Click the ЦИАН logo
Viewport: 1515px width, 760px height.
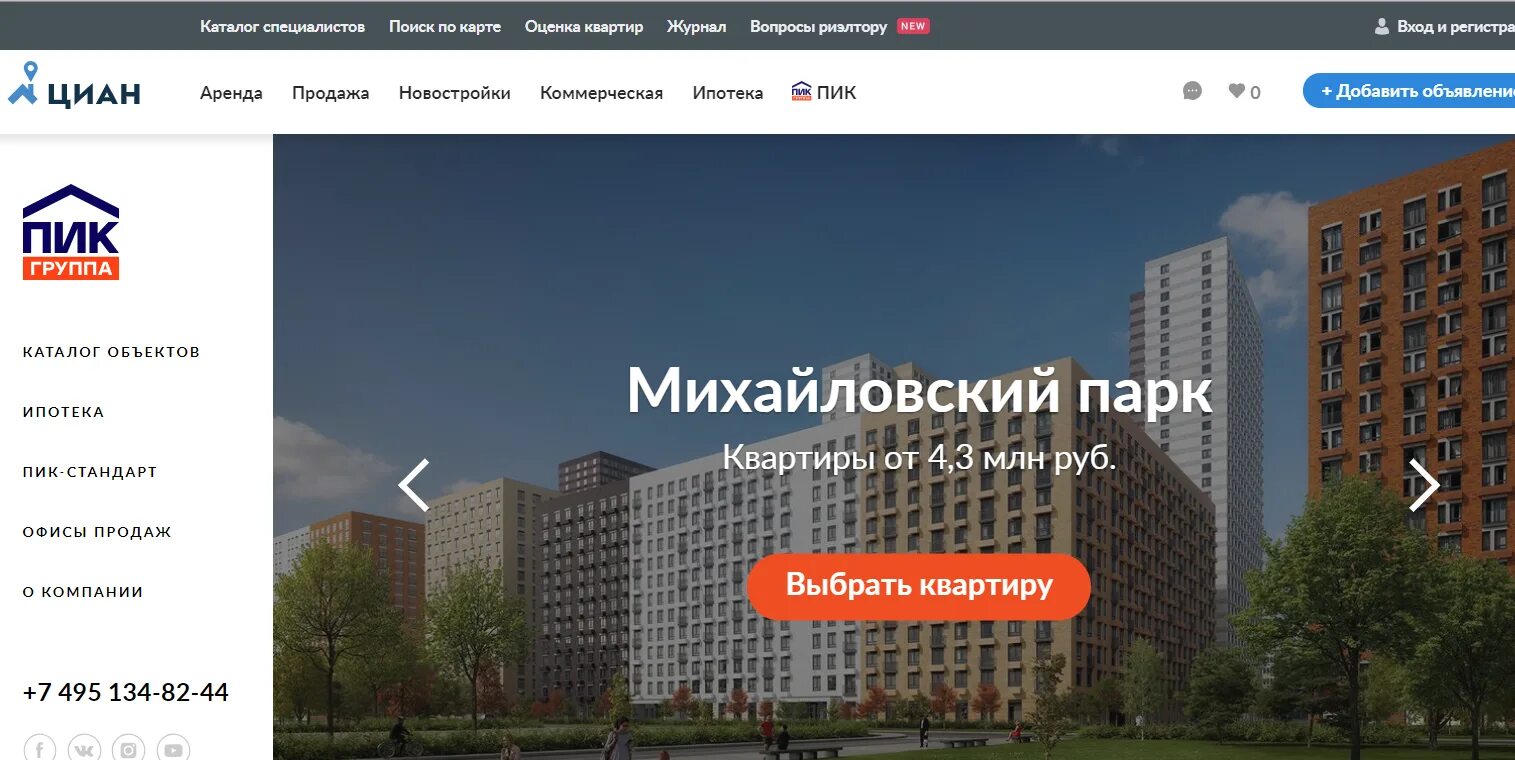point(74,85)
